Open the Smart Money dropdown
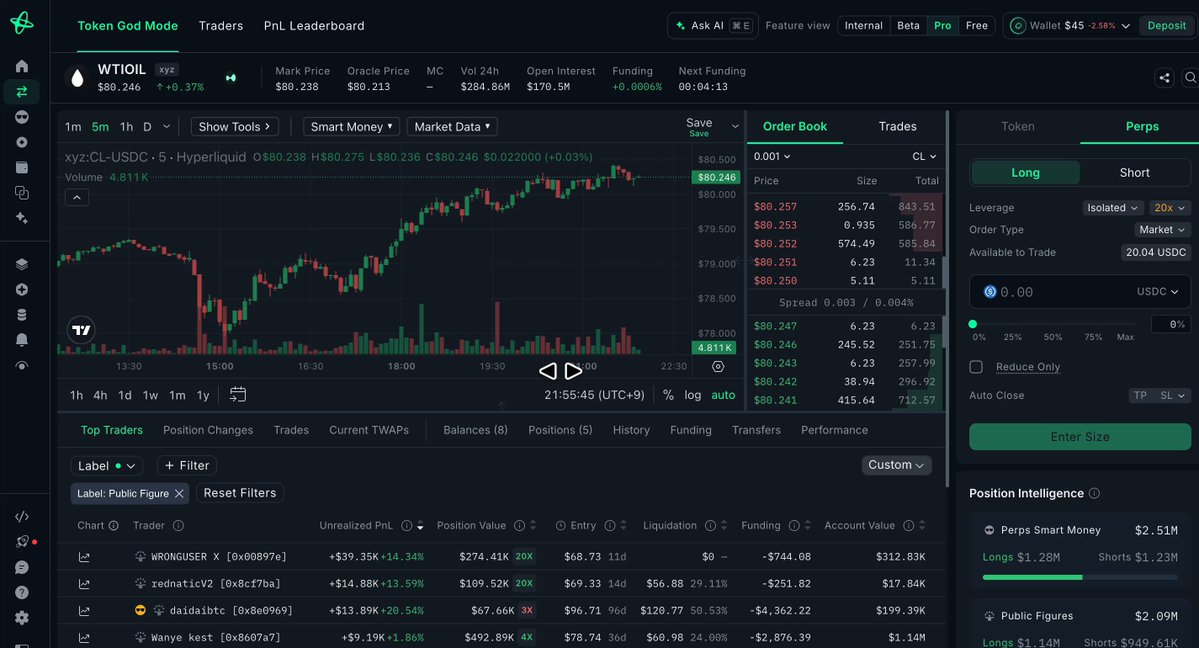The height and width of the screenshot is (648, 1199). coord(351,127)
